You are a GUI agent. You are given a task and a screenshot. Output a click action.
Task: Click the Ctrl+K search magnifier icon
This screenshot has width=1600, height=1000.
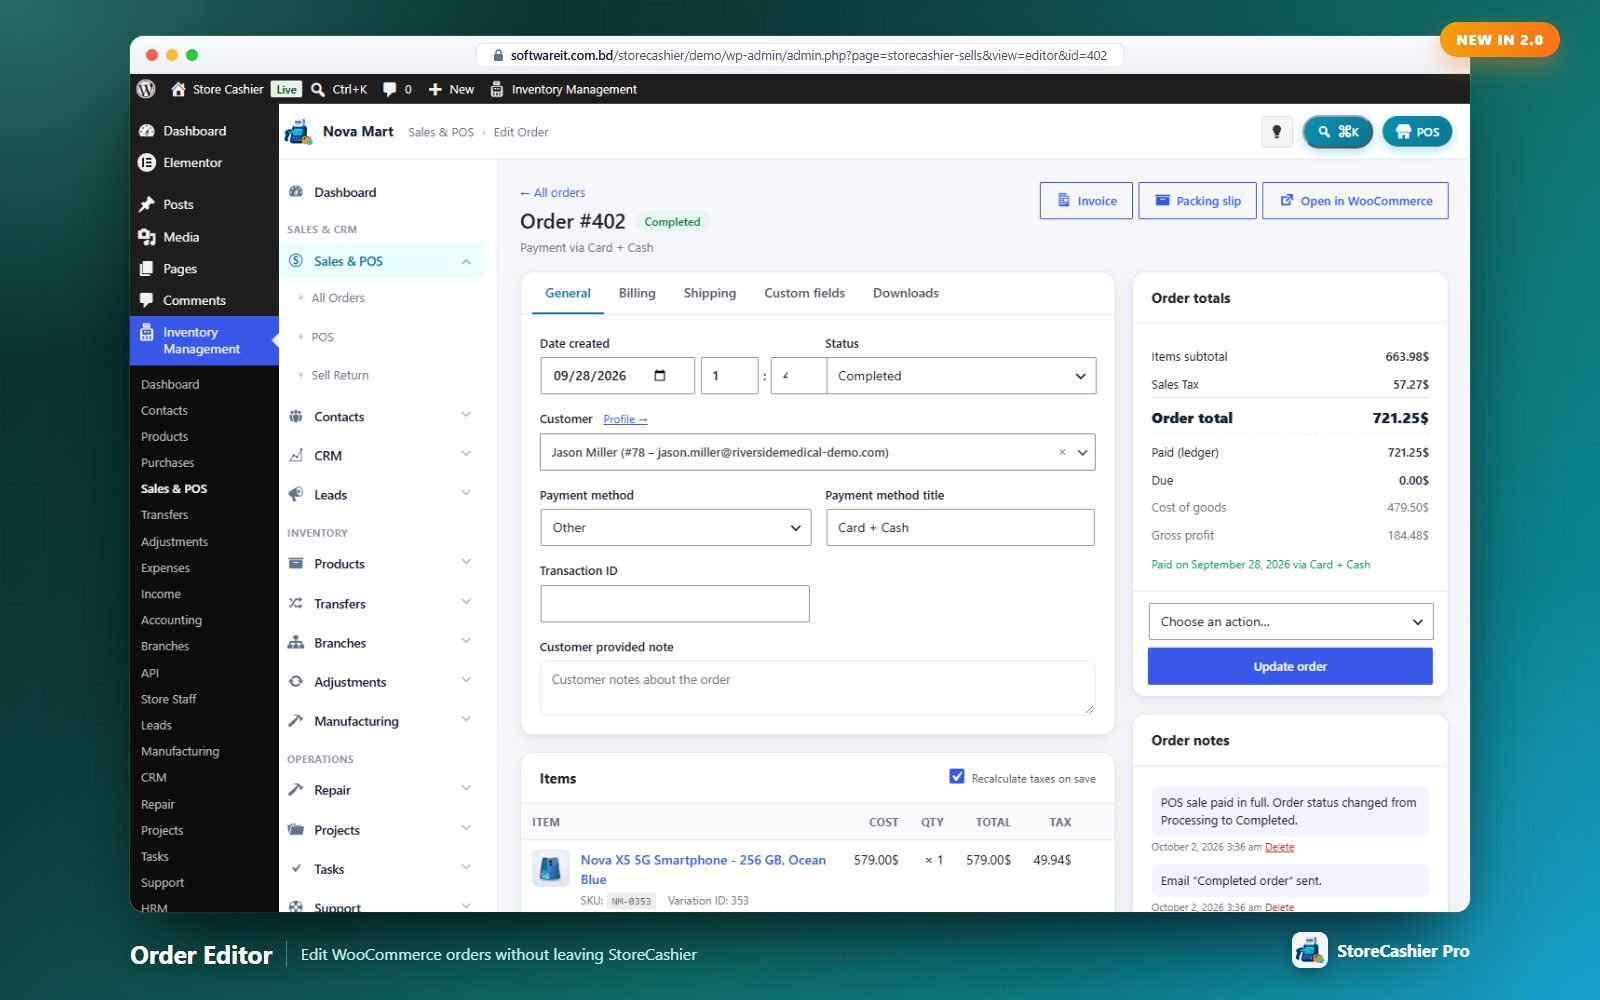click(318, 89)
